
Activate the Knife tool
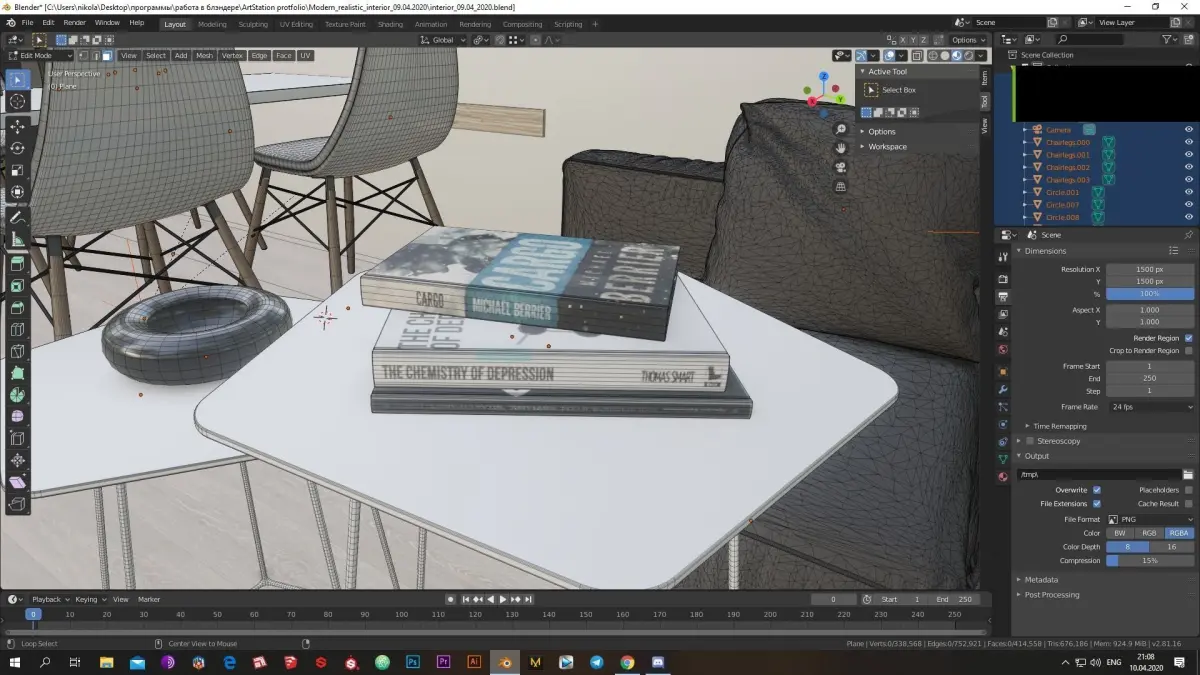pos(18,351)
